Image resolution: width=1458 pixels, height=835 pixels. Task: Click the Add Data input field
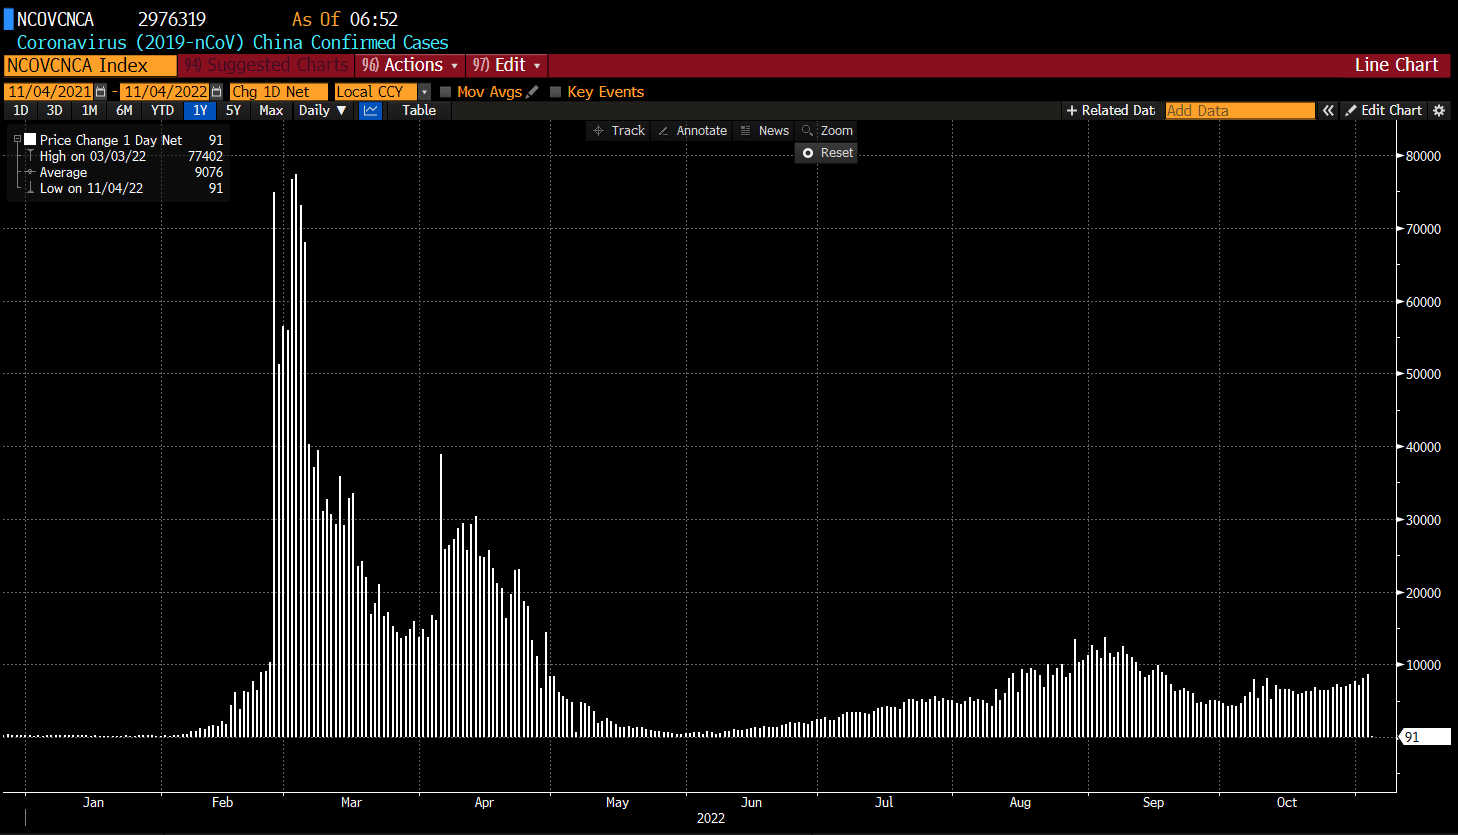click(1239, 111)
